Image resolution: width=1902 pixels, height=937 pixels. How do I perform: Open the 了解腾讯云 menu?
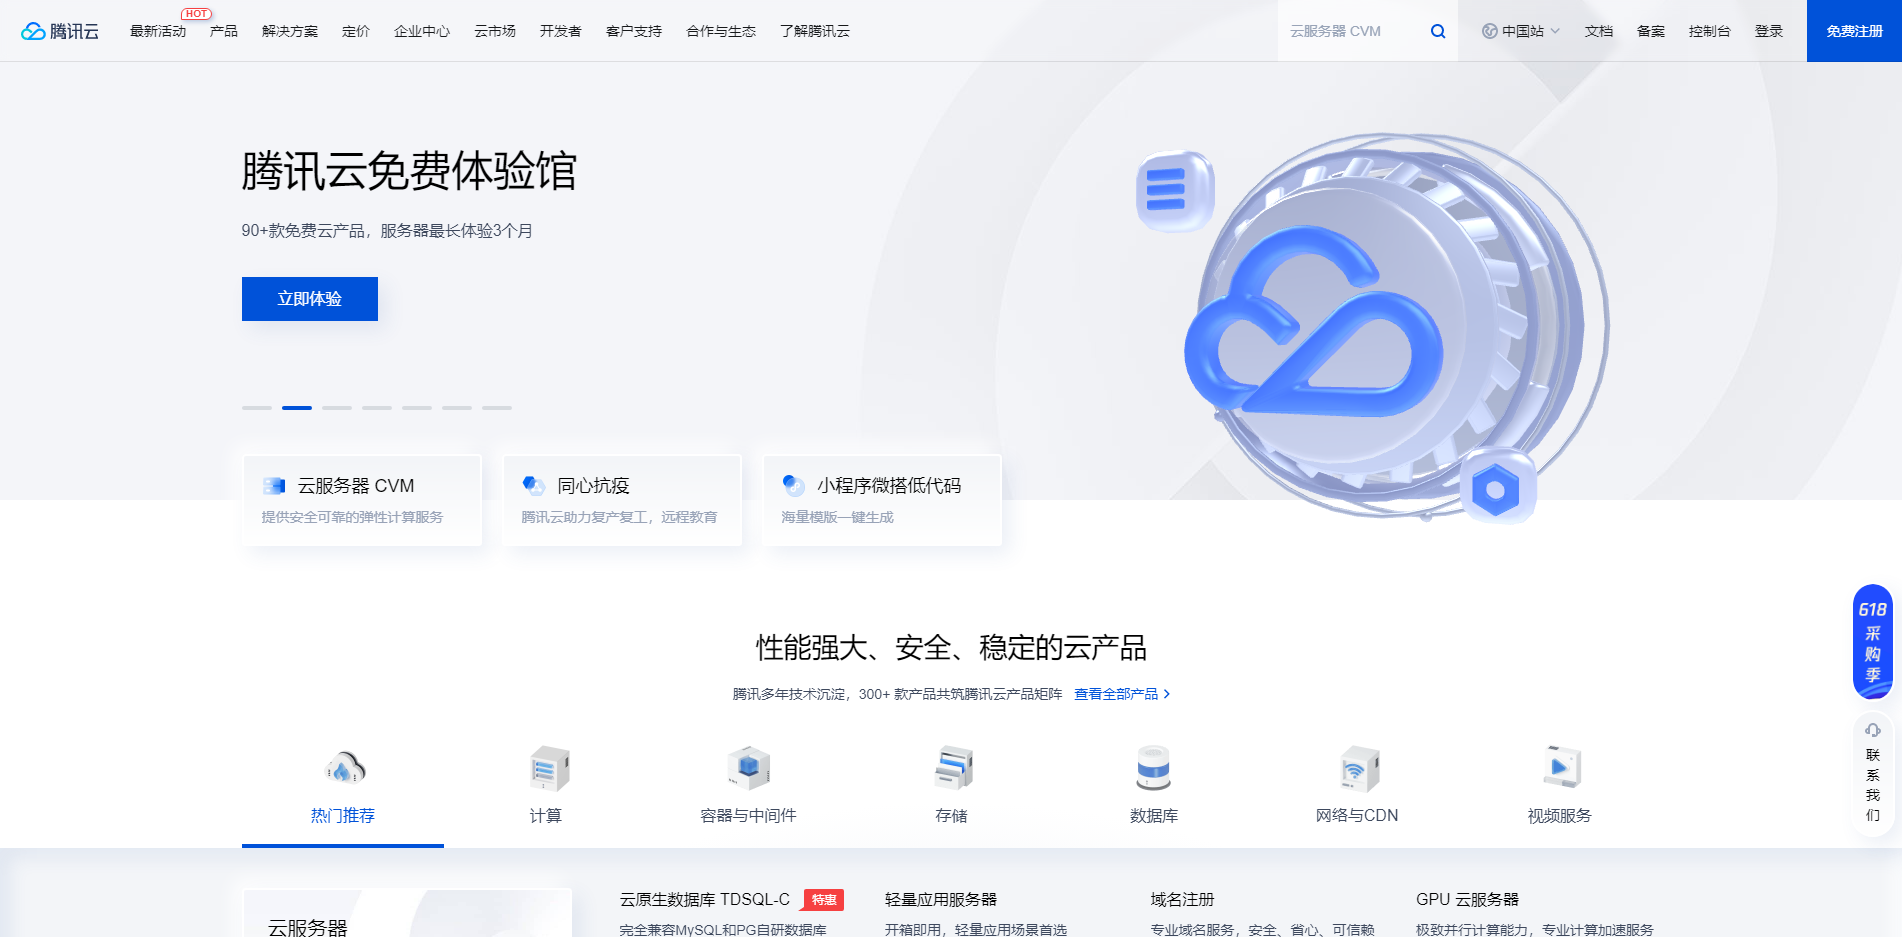tap(815, 31)
